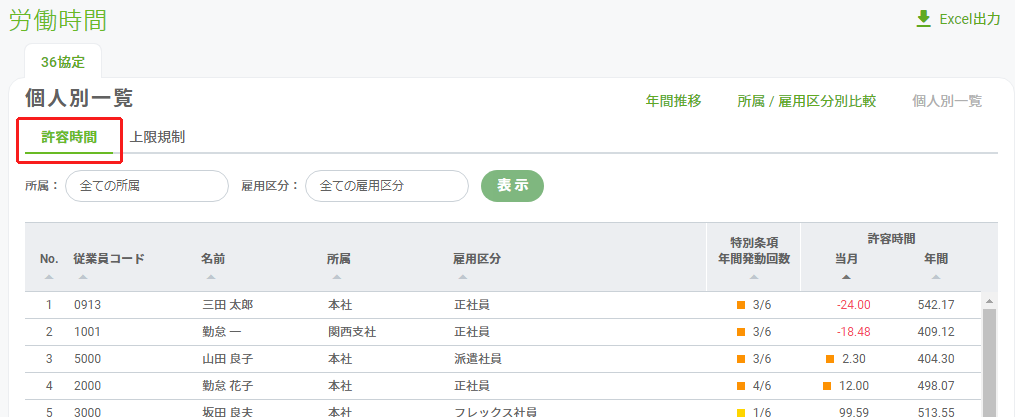Click the 99.59 monthly value
The height and width of the screenshot is (417, 1015).
(x=855, y=412)
